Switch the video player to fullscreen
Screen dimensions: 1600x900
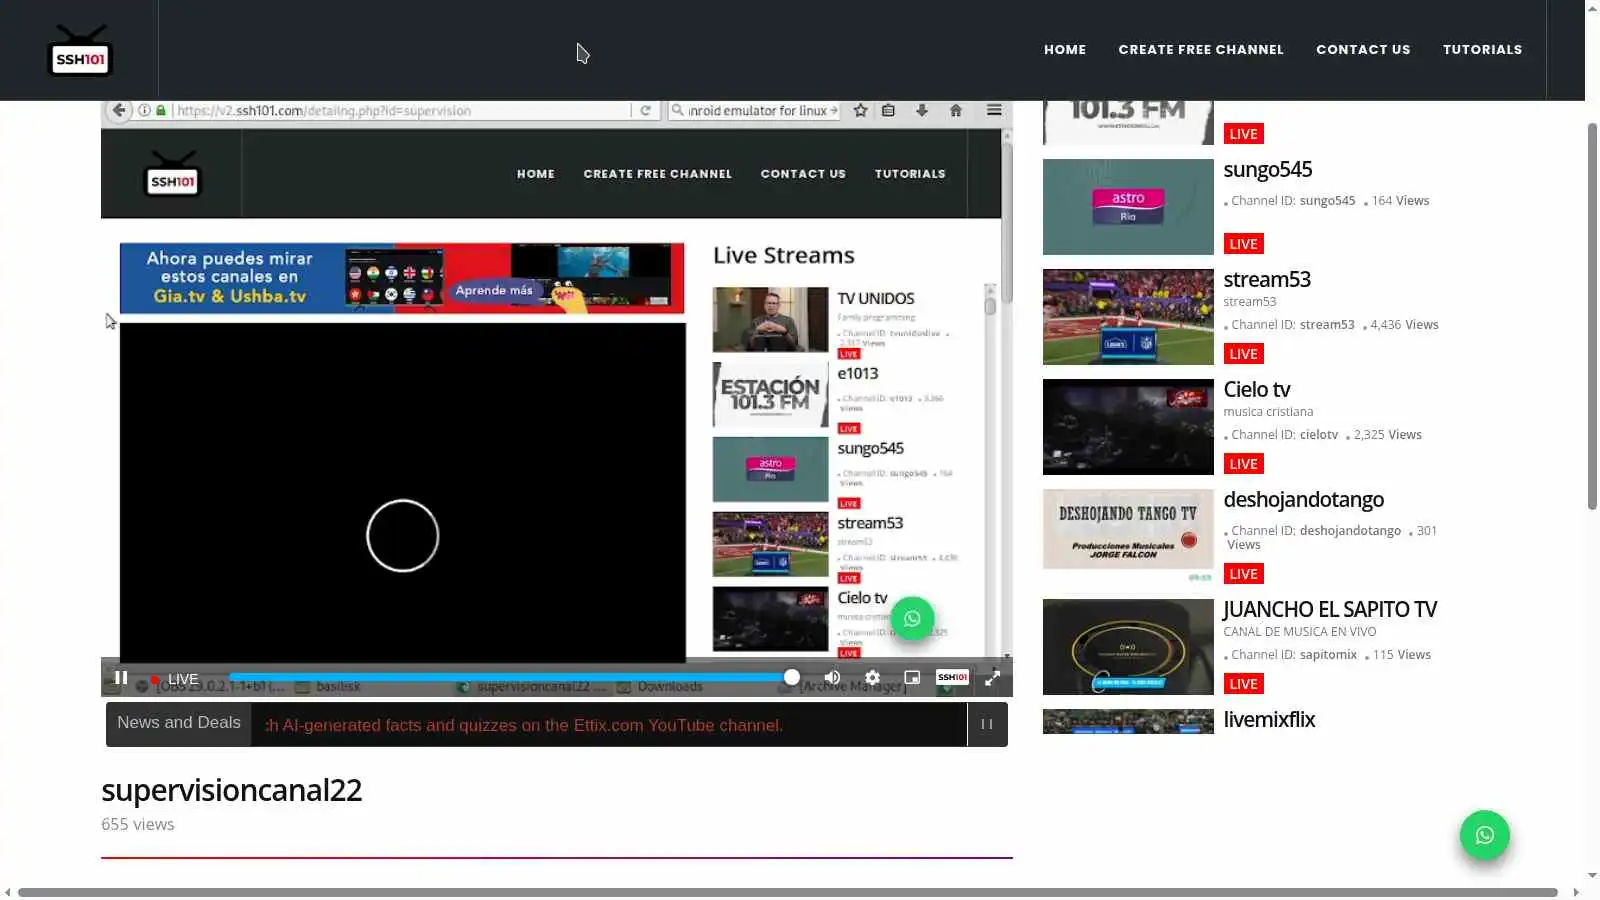click(x=992, y=678)
